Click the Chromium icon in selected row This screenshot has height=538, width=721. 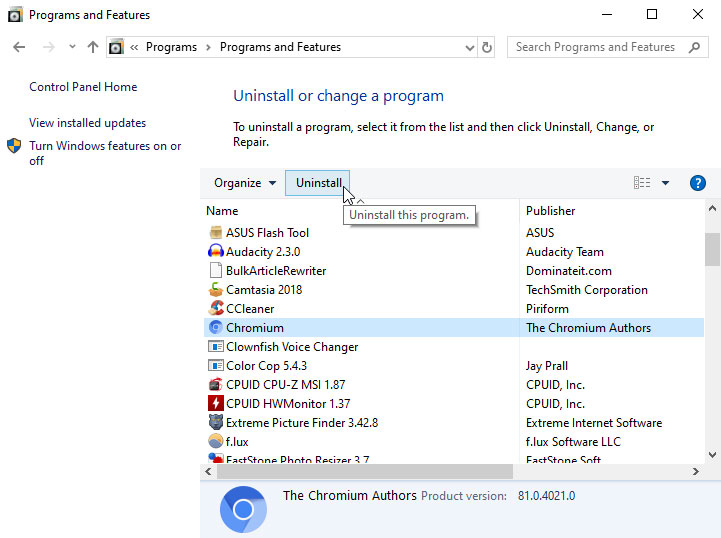[x=215, y=327]
